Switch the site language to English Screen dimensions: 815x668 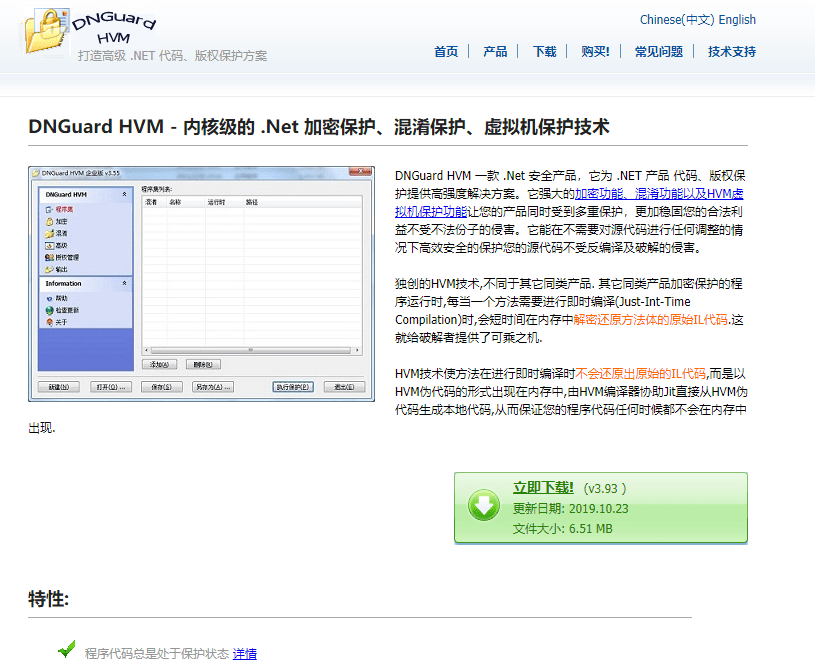[737, 20]
